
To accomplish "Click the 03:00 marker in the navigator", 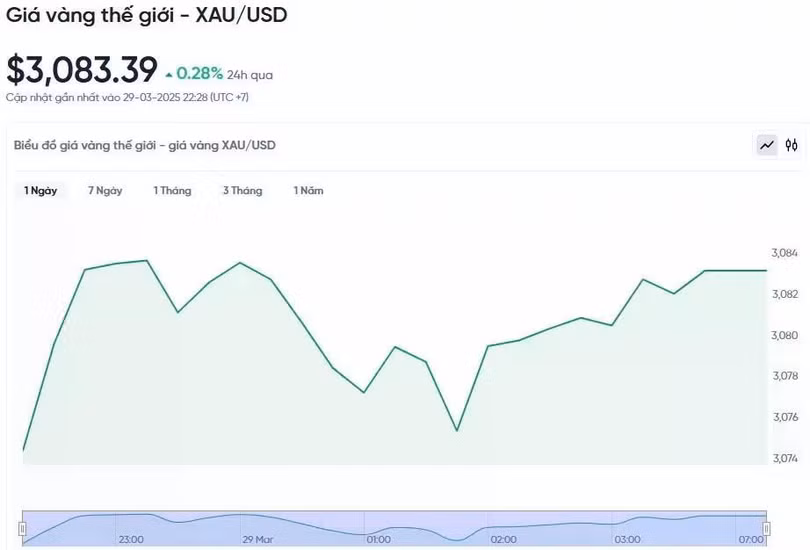I will pos(627,539).
